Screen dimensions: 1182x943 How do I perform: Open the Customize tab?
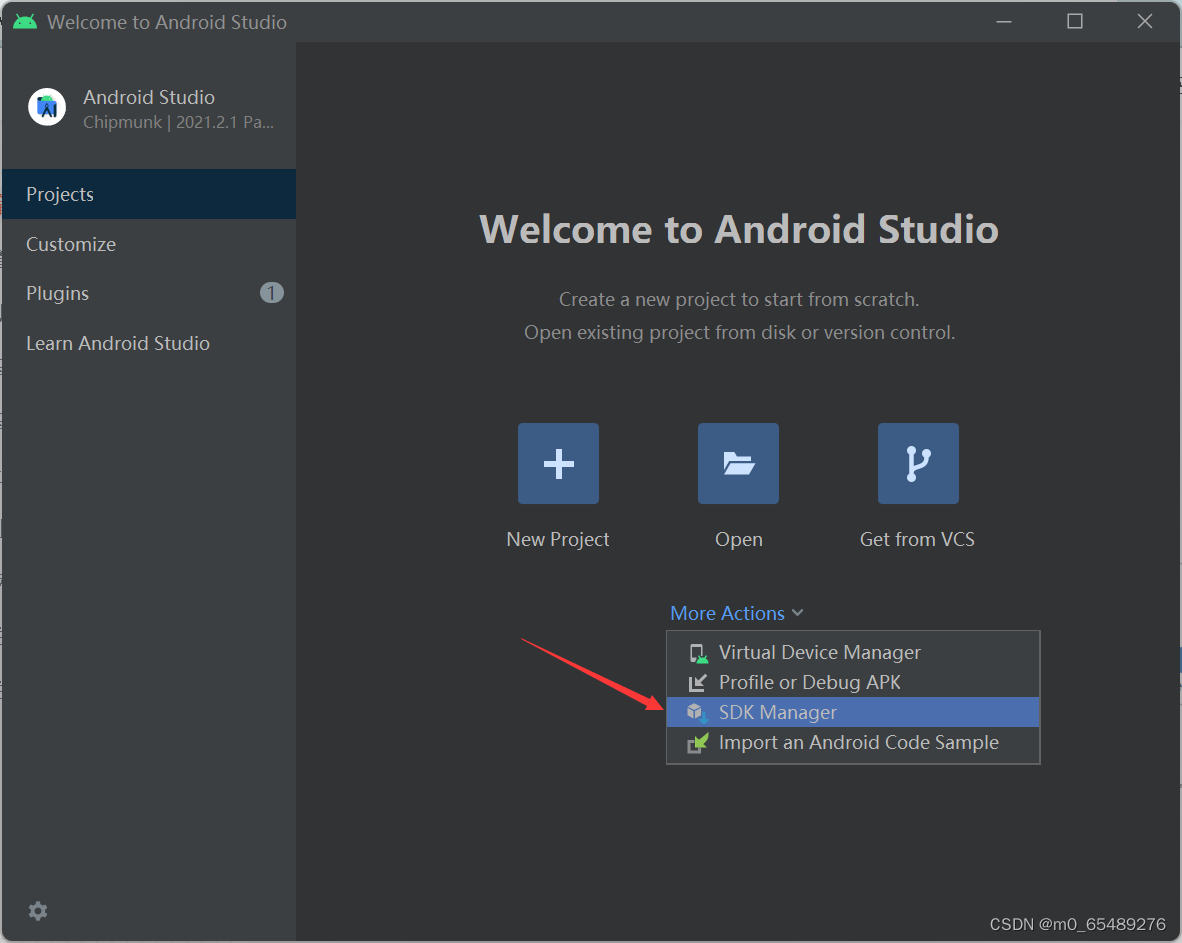pos(149,244)
